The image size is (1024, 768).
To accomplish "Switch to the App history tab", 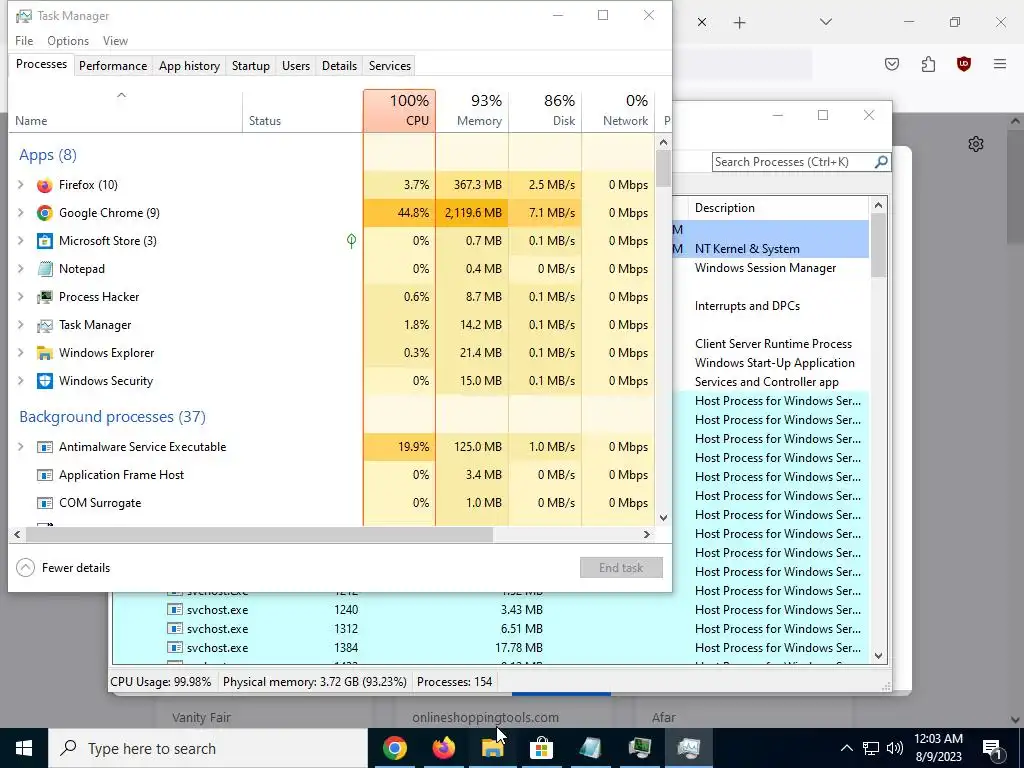I will tap(189, 66).
